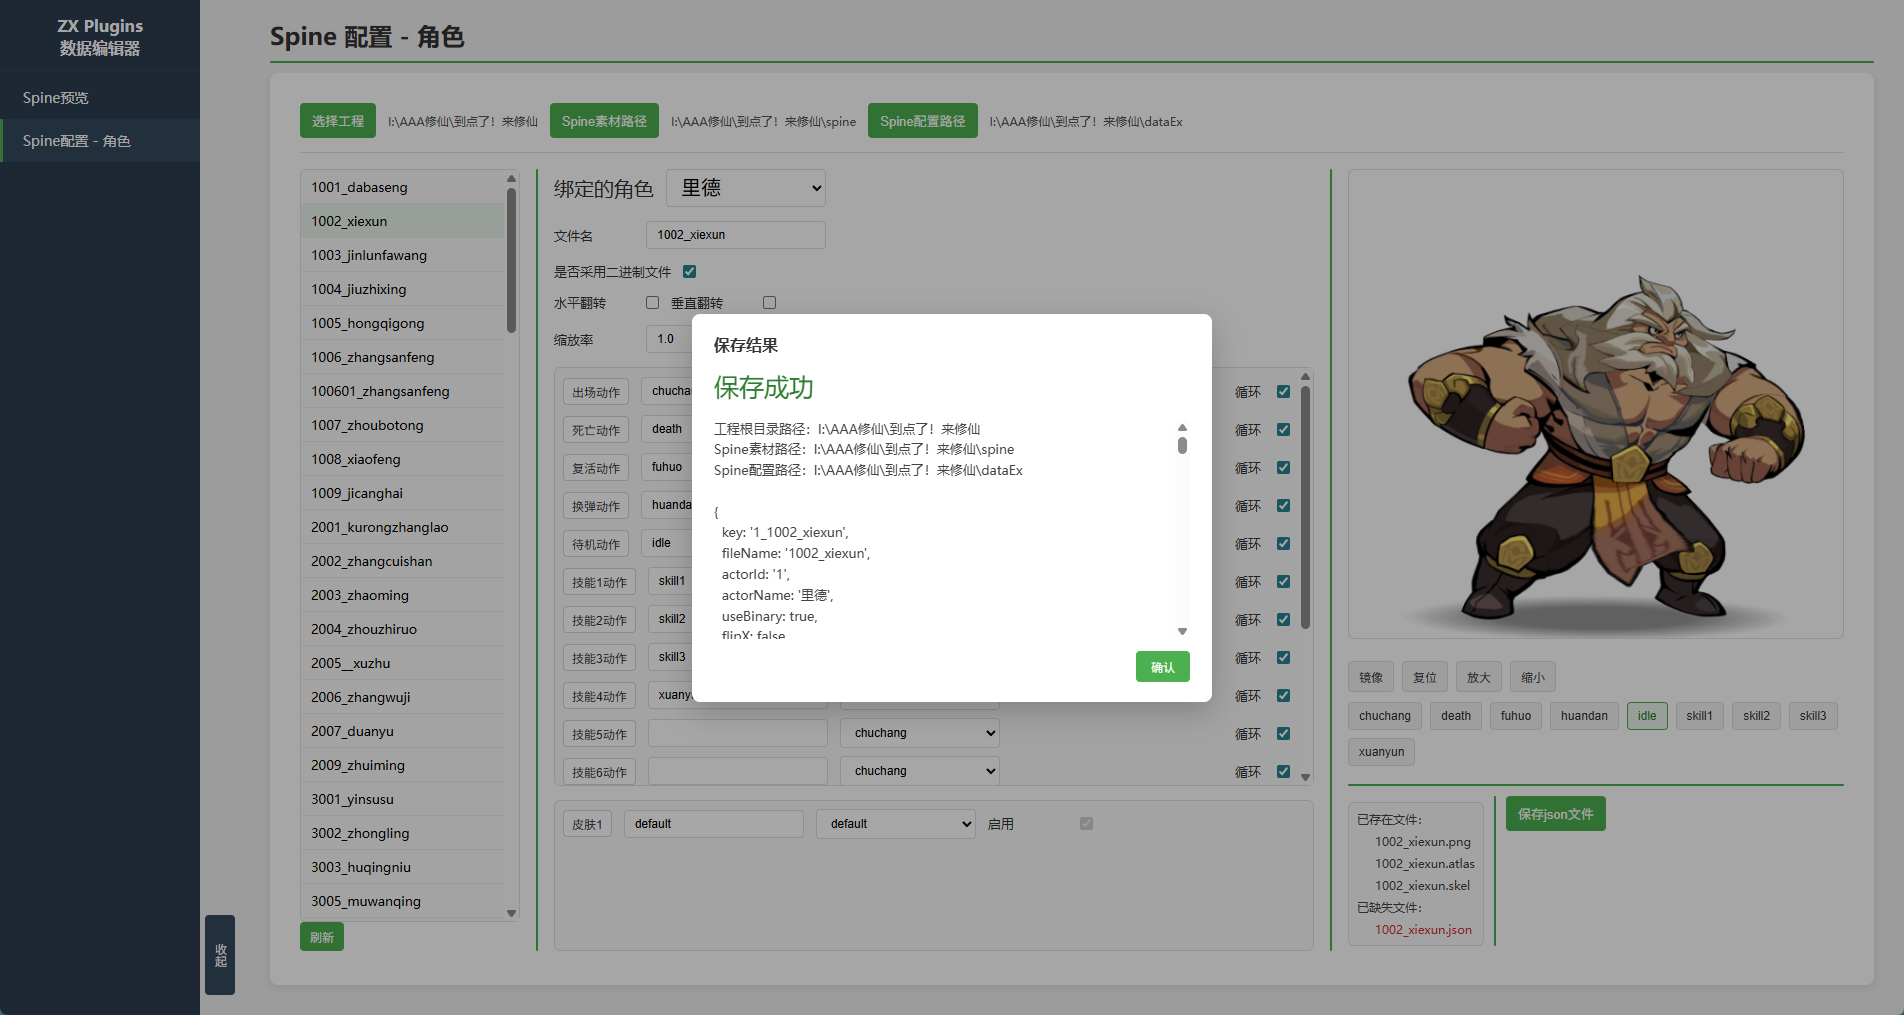
Task: Open the 技能5动作 chuchang dropdown
Action: point(920,733)
